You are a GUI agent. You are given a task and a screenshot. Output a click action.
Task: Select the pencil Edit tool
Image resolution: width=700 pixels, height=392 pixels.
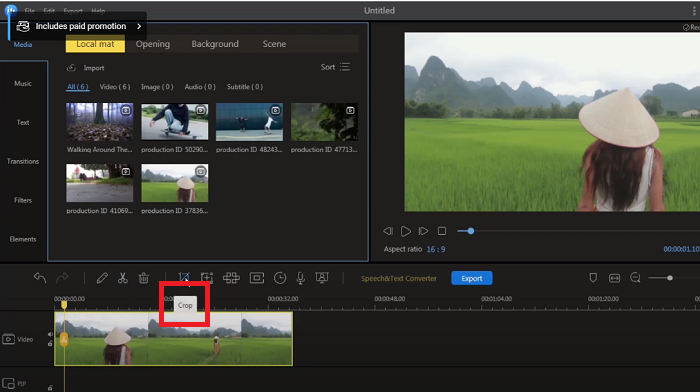[x=102, y=278]
